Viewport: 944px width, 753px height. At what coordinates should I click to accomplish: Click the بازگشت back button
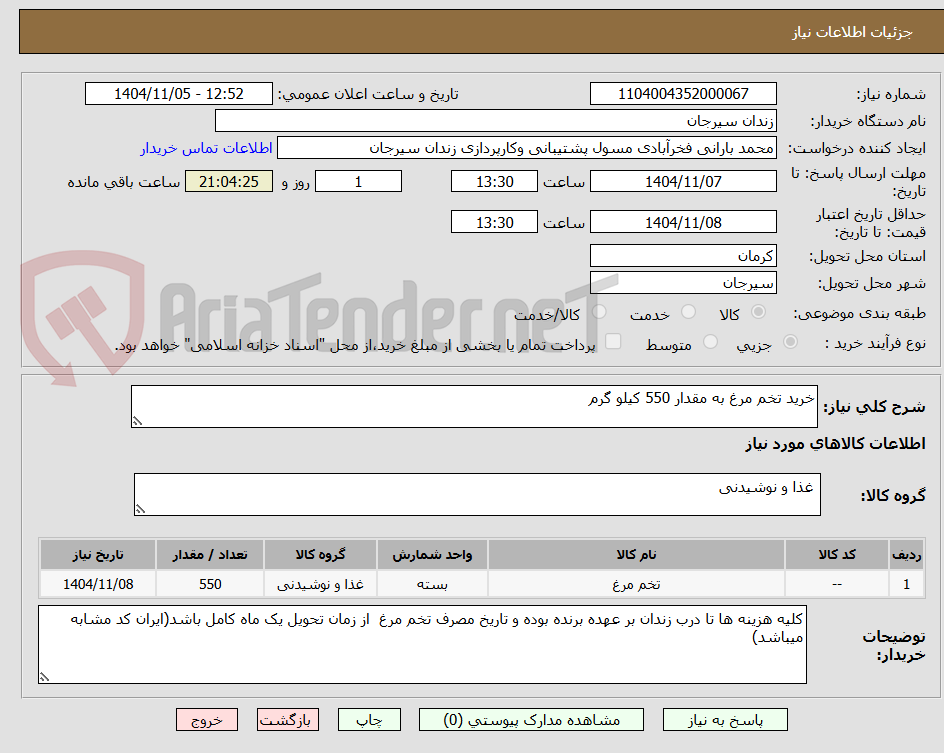pyautogui.click(x=288, y=720)
